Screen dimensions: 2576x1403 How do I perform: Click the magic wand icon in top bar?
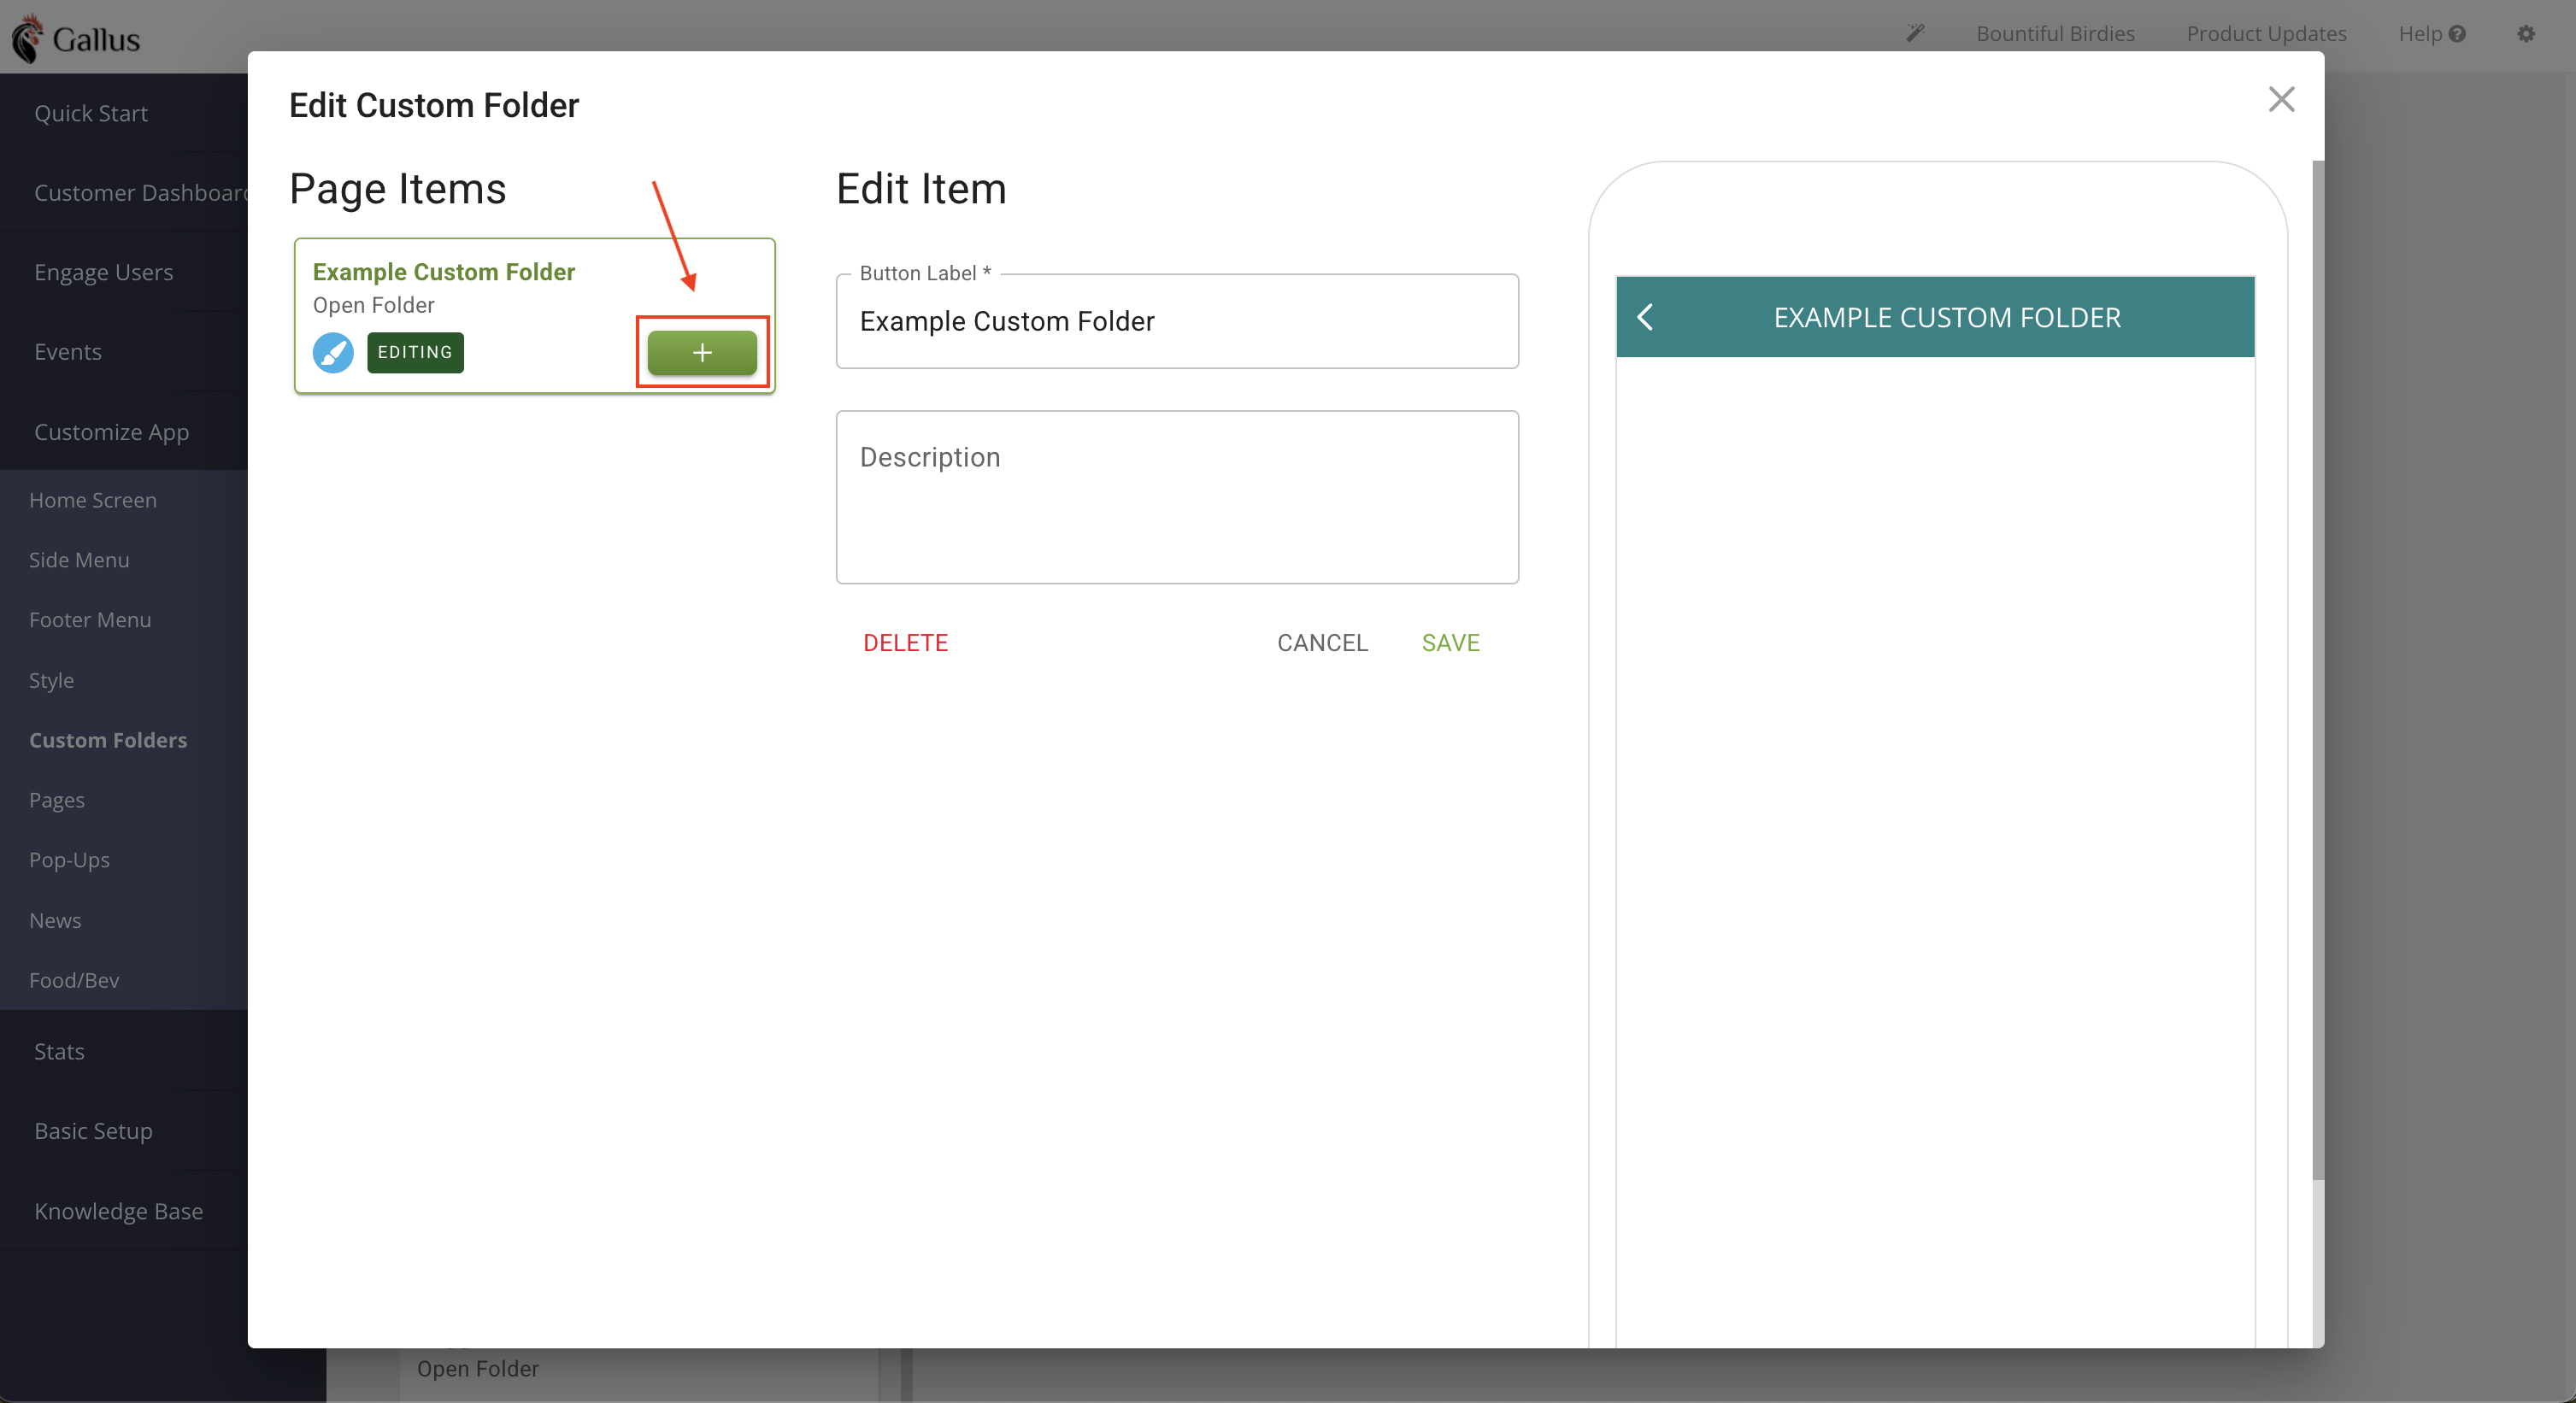[1915, 33]
